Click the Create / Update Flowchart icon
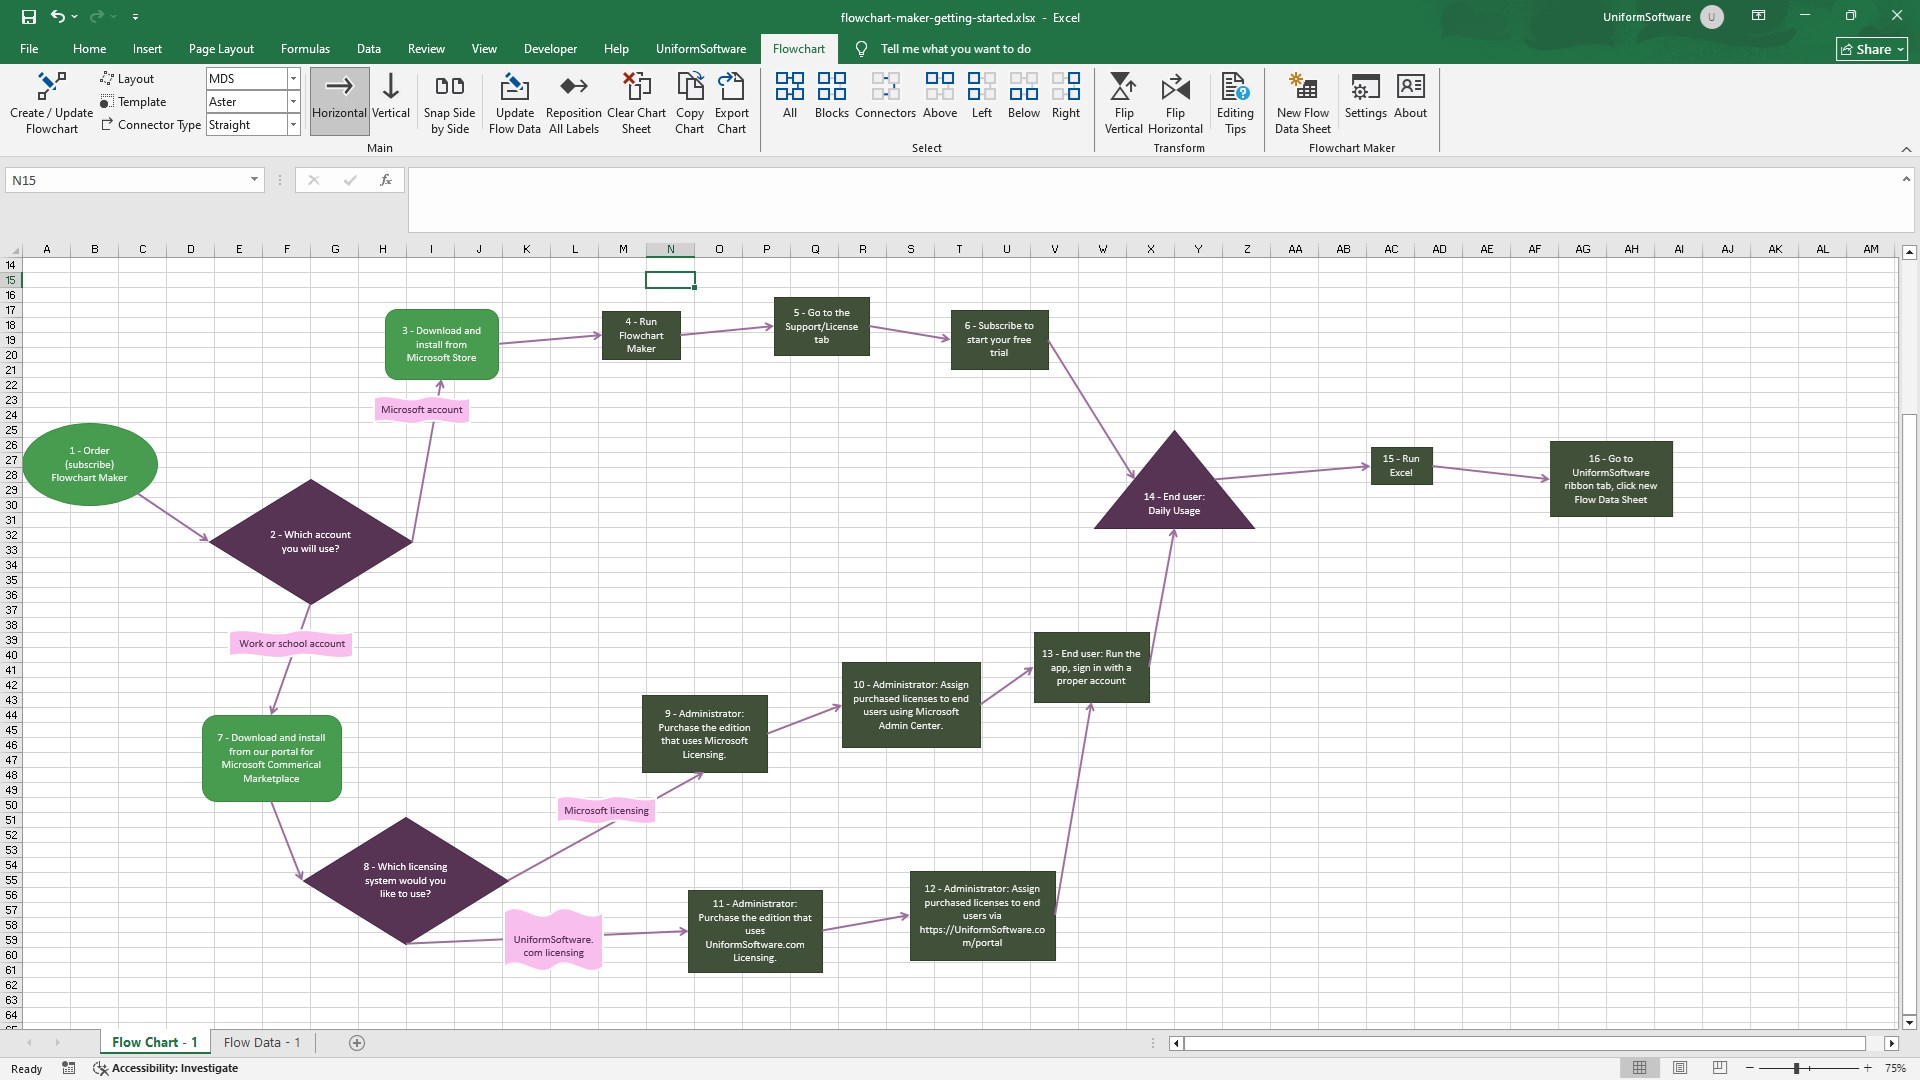1920x1080 pixels. pos(51,88)
